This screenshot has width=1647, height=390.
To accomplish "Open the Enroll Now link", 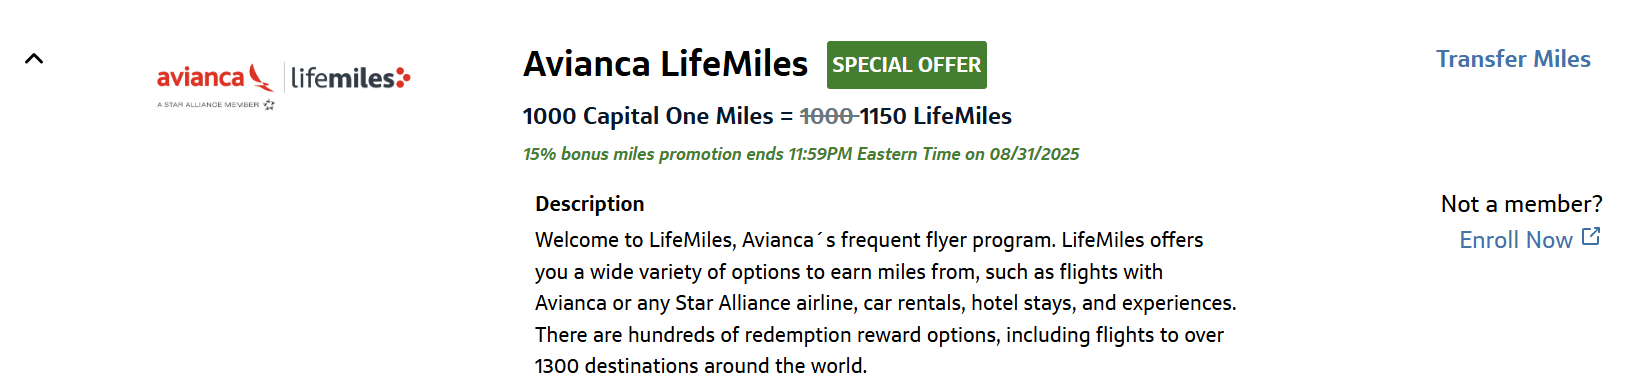I will coord(1516,240).
